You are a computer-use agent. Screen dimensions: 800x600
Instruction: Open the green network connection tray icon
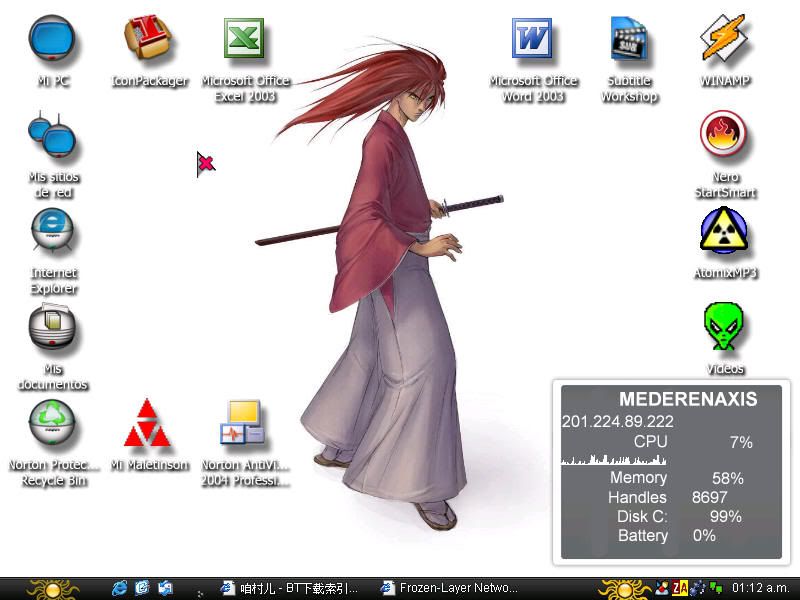(716, 588)
